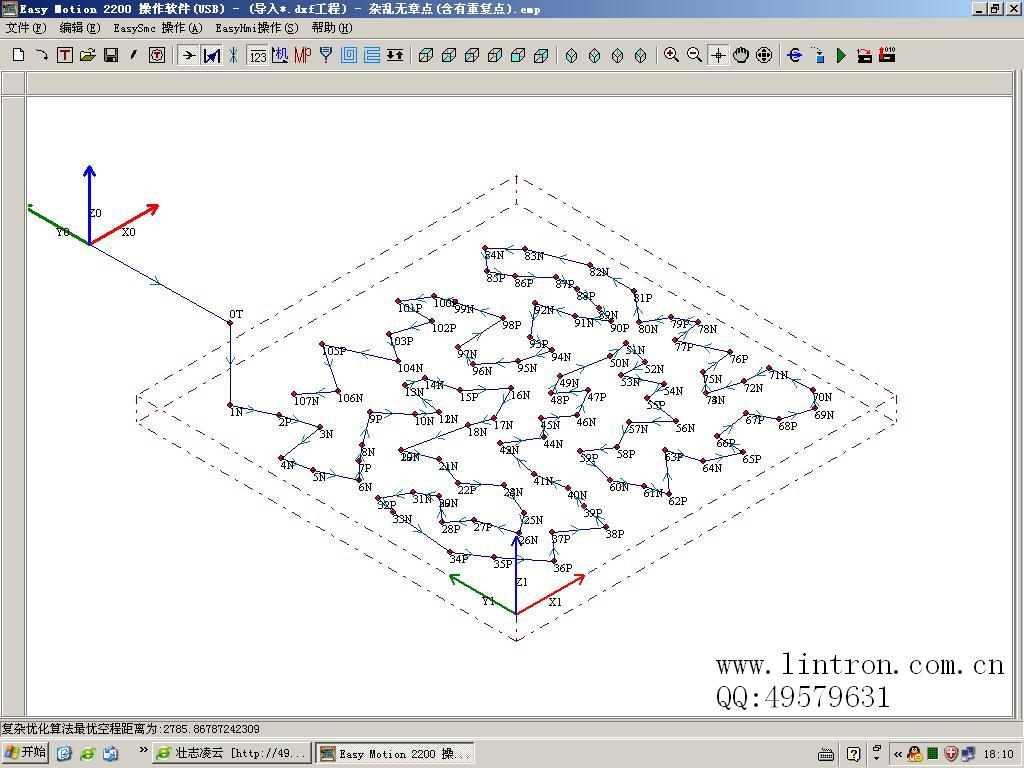Click the red T text tool icon

coord(64,55)
